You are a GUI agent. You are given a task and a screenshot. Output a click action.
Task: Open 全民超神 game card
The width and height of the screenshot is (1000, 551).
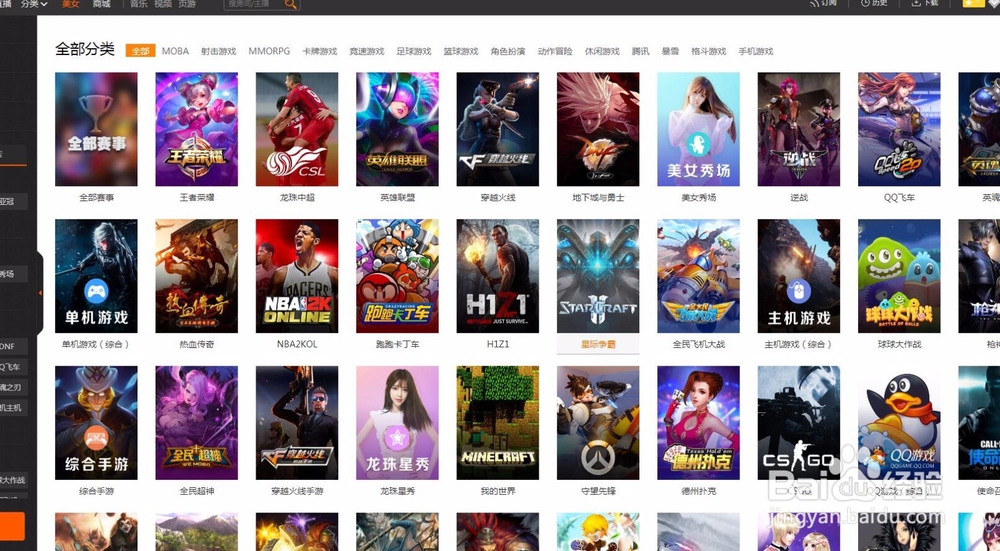[196, 423]
